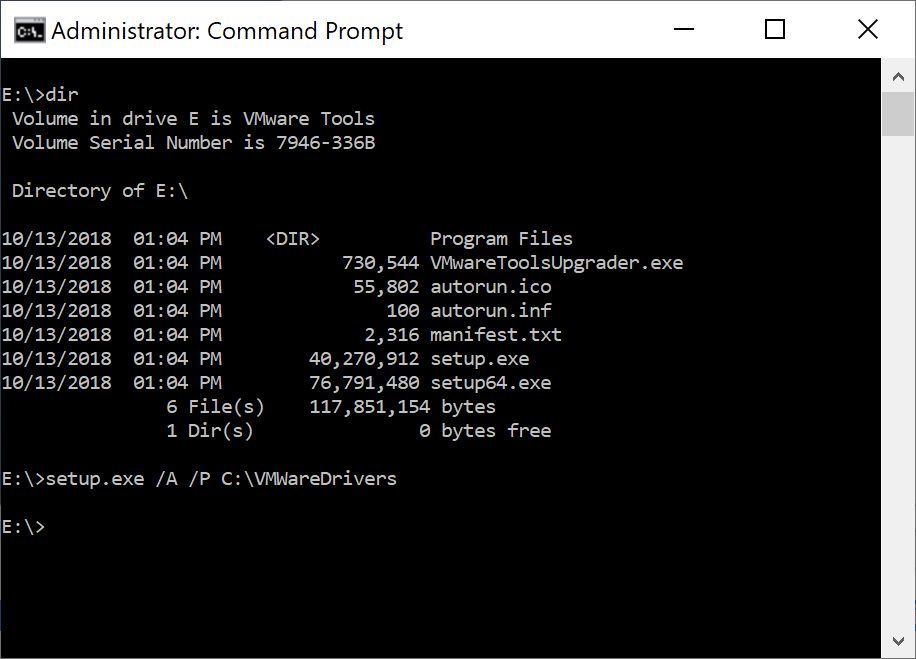Click the setup.exe /A /P command line
The height and width of the screenshot is (659, 916).
tap(199, 479)
